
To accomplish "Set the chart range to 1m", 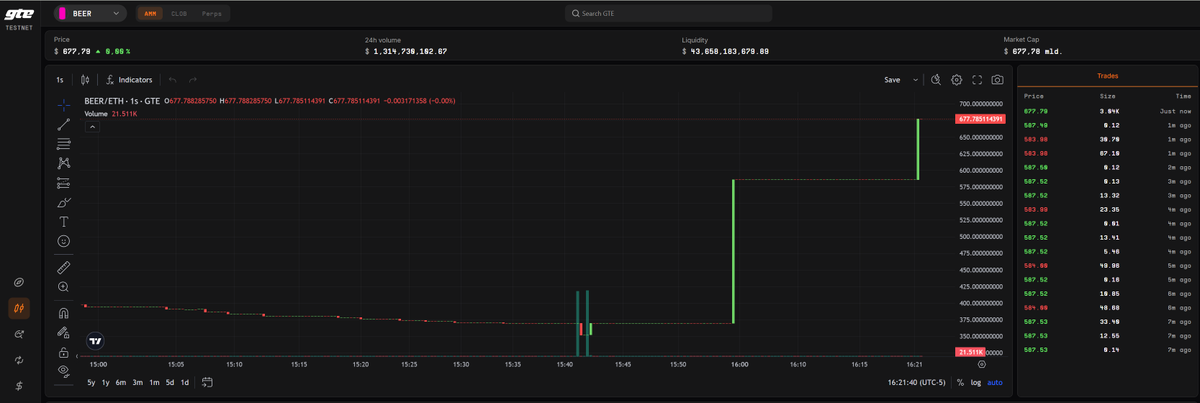I will point(154,382).
